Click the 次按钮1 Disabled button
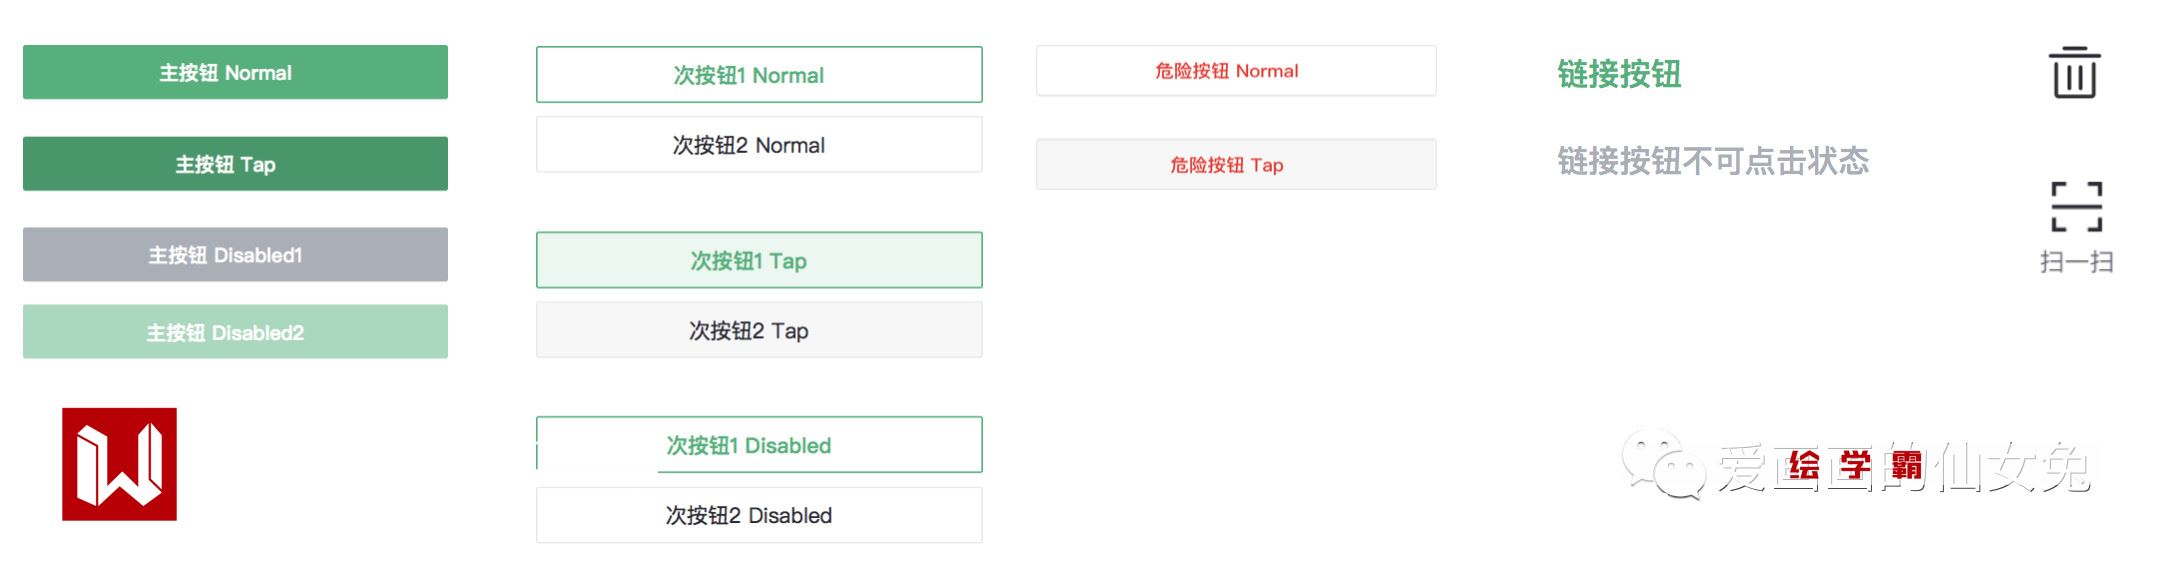Viewport: 2164px width, 564px height. point(759,445)
